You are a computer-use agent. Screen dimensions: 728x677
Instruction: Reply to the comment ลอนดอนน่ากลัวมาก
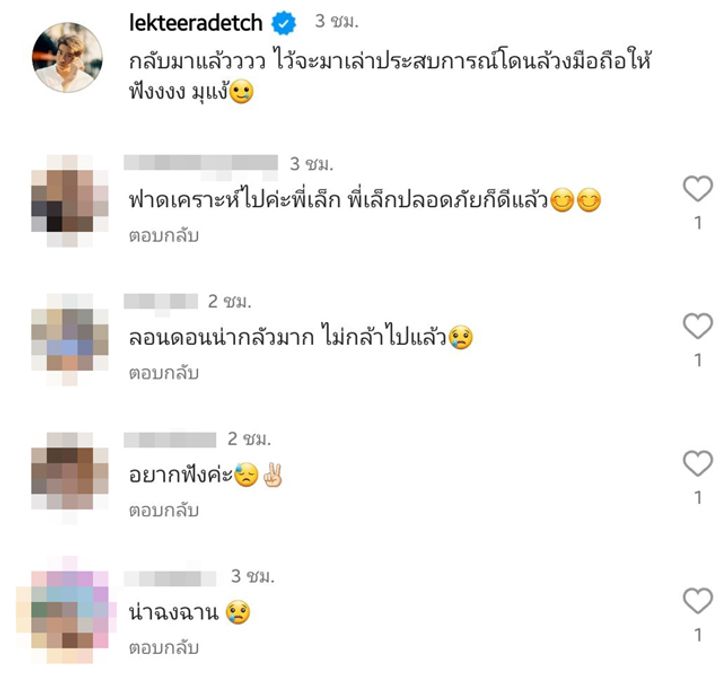(164, 372)
